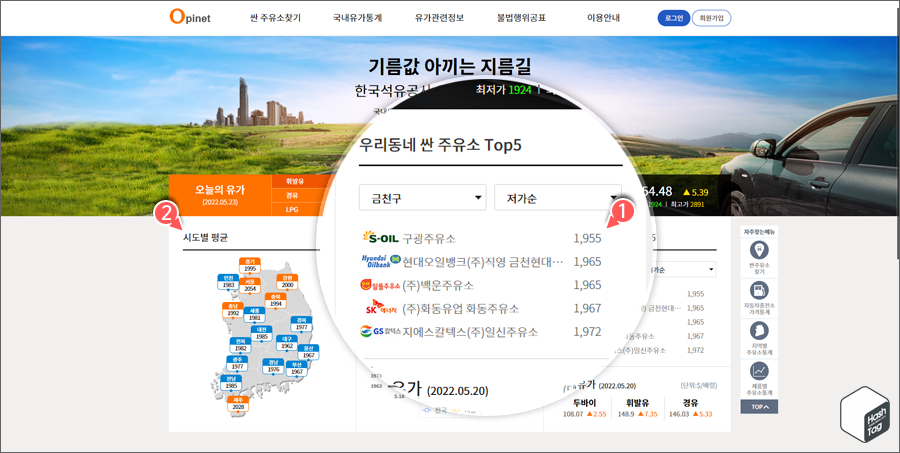This screenshot has width=900, height=453.
Task: Open the 이용안내 menu
Action: point(603,18)
